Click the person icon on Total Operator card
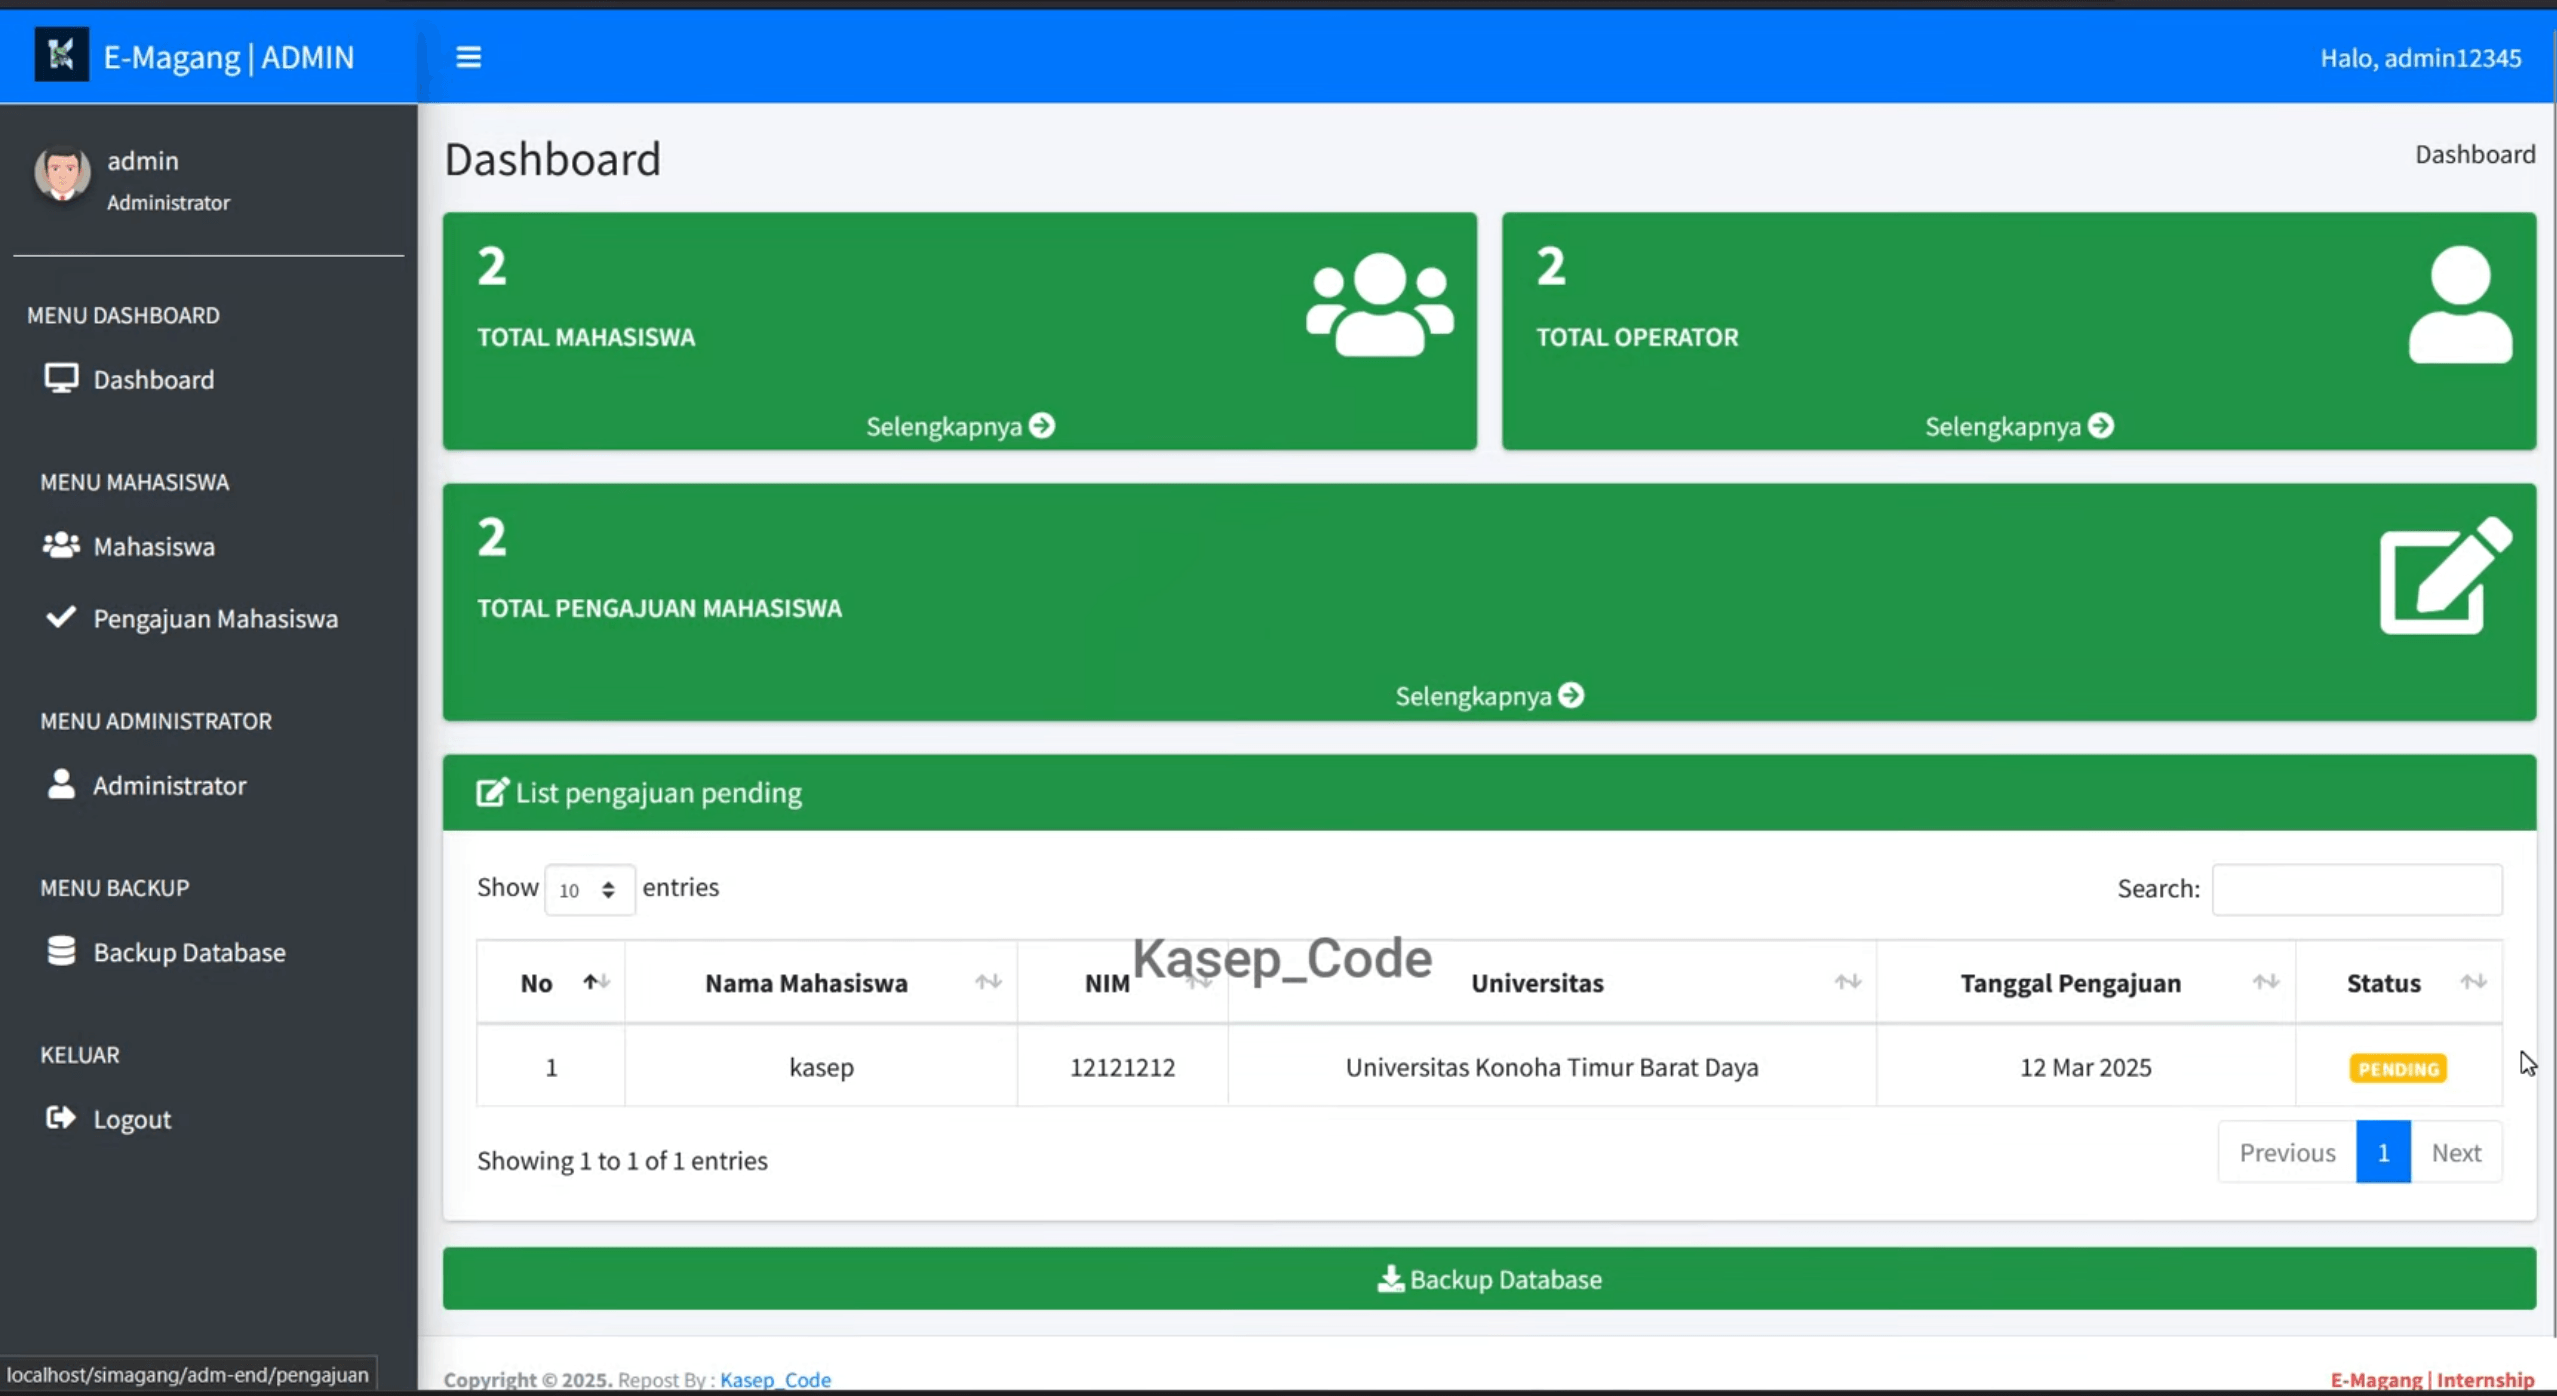This screenshot has height=1396, width=2557. [2460, 304]
